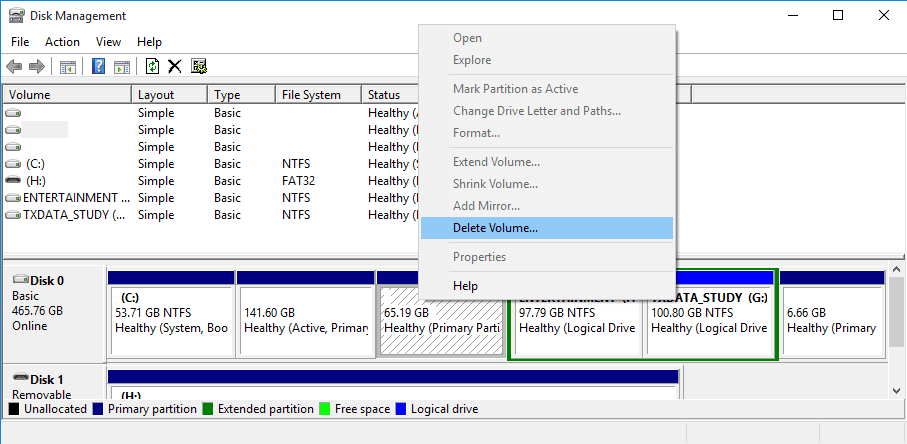Select the (C:) row in volume list

pos(212,164)
